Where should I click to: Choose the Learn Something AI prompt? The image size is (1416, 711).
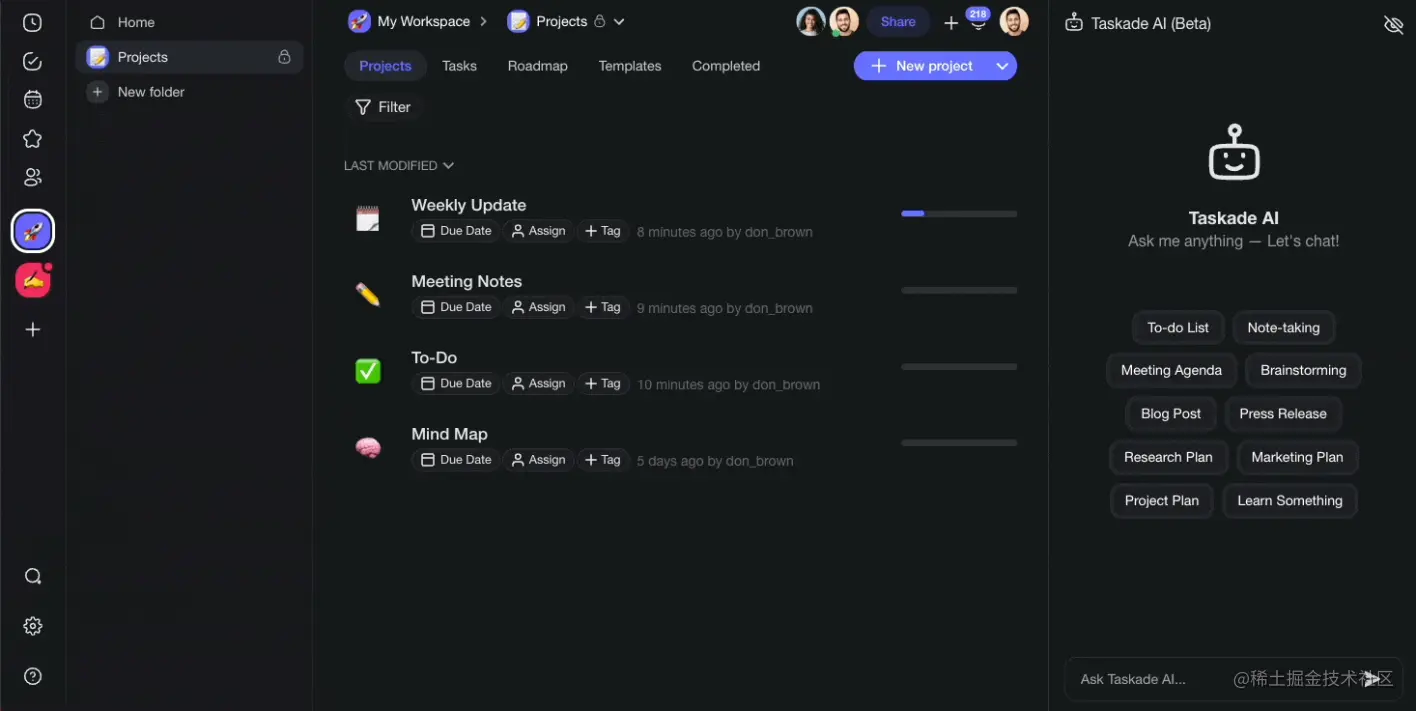tap(1290, 501)
